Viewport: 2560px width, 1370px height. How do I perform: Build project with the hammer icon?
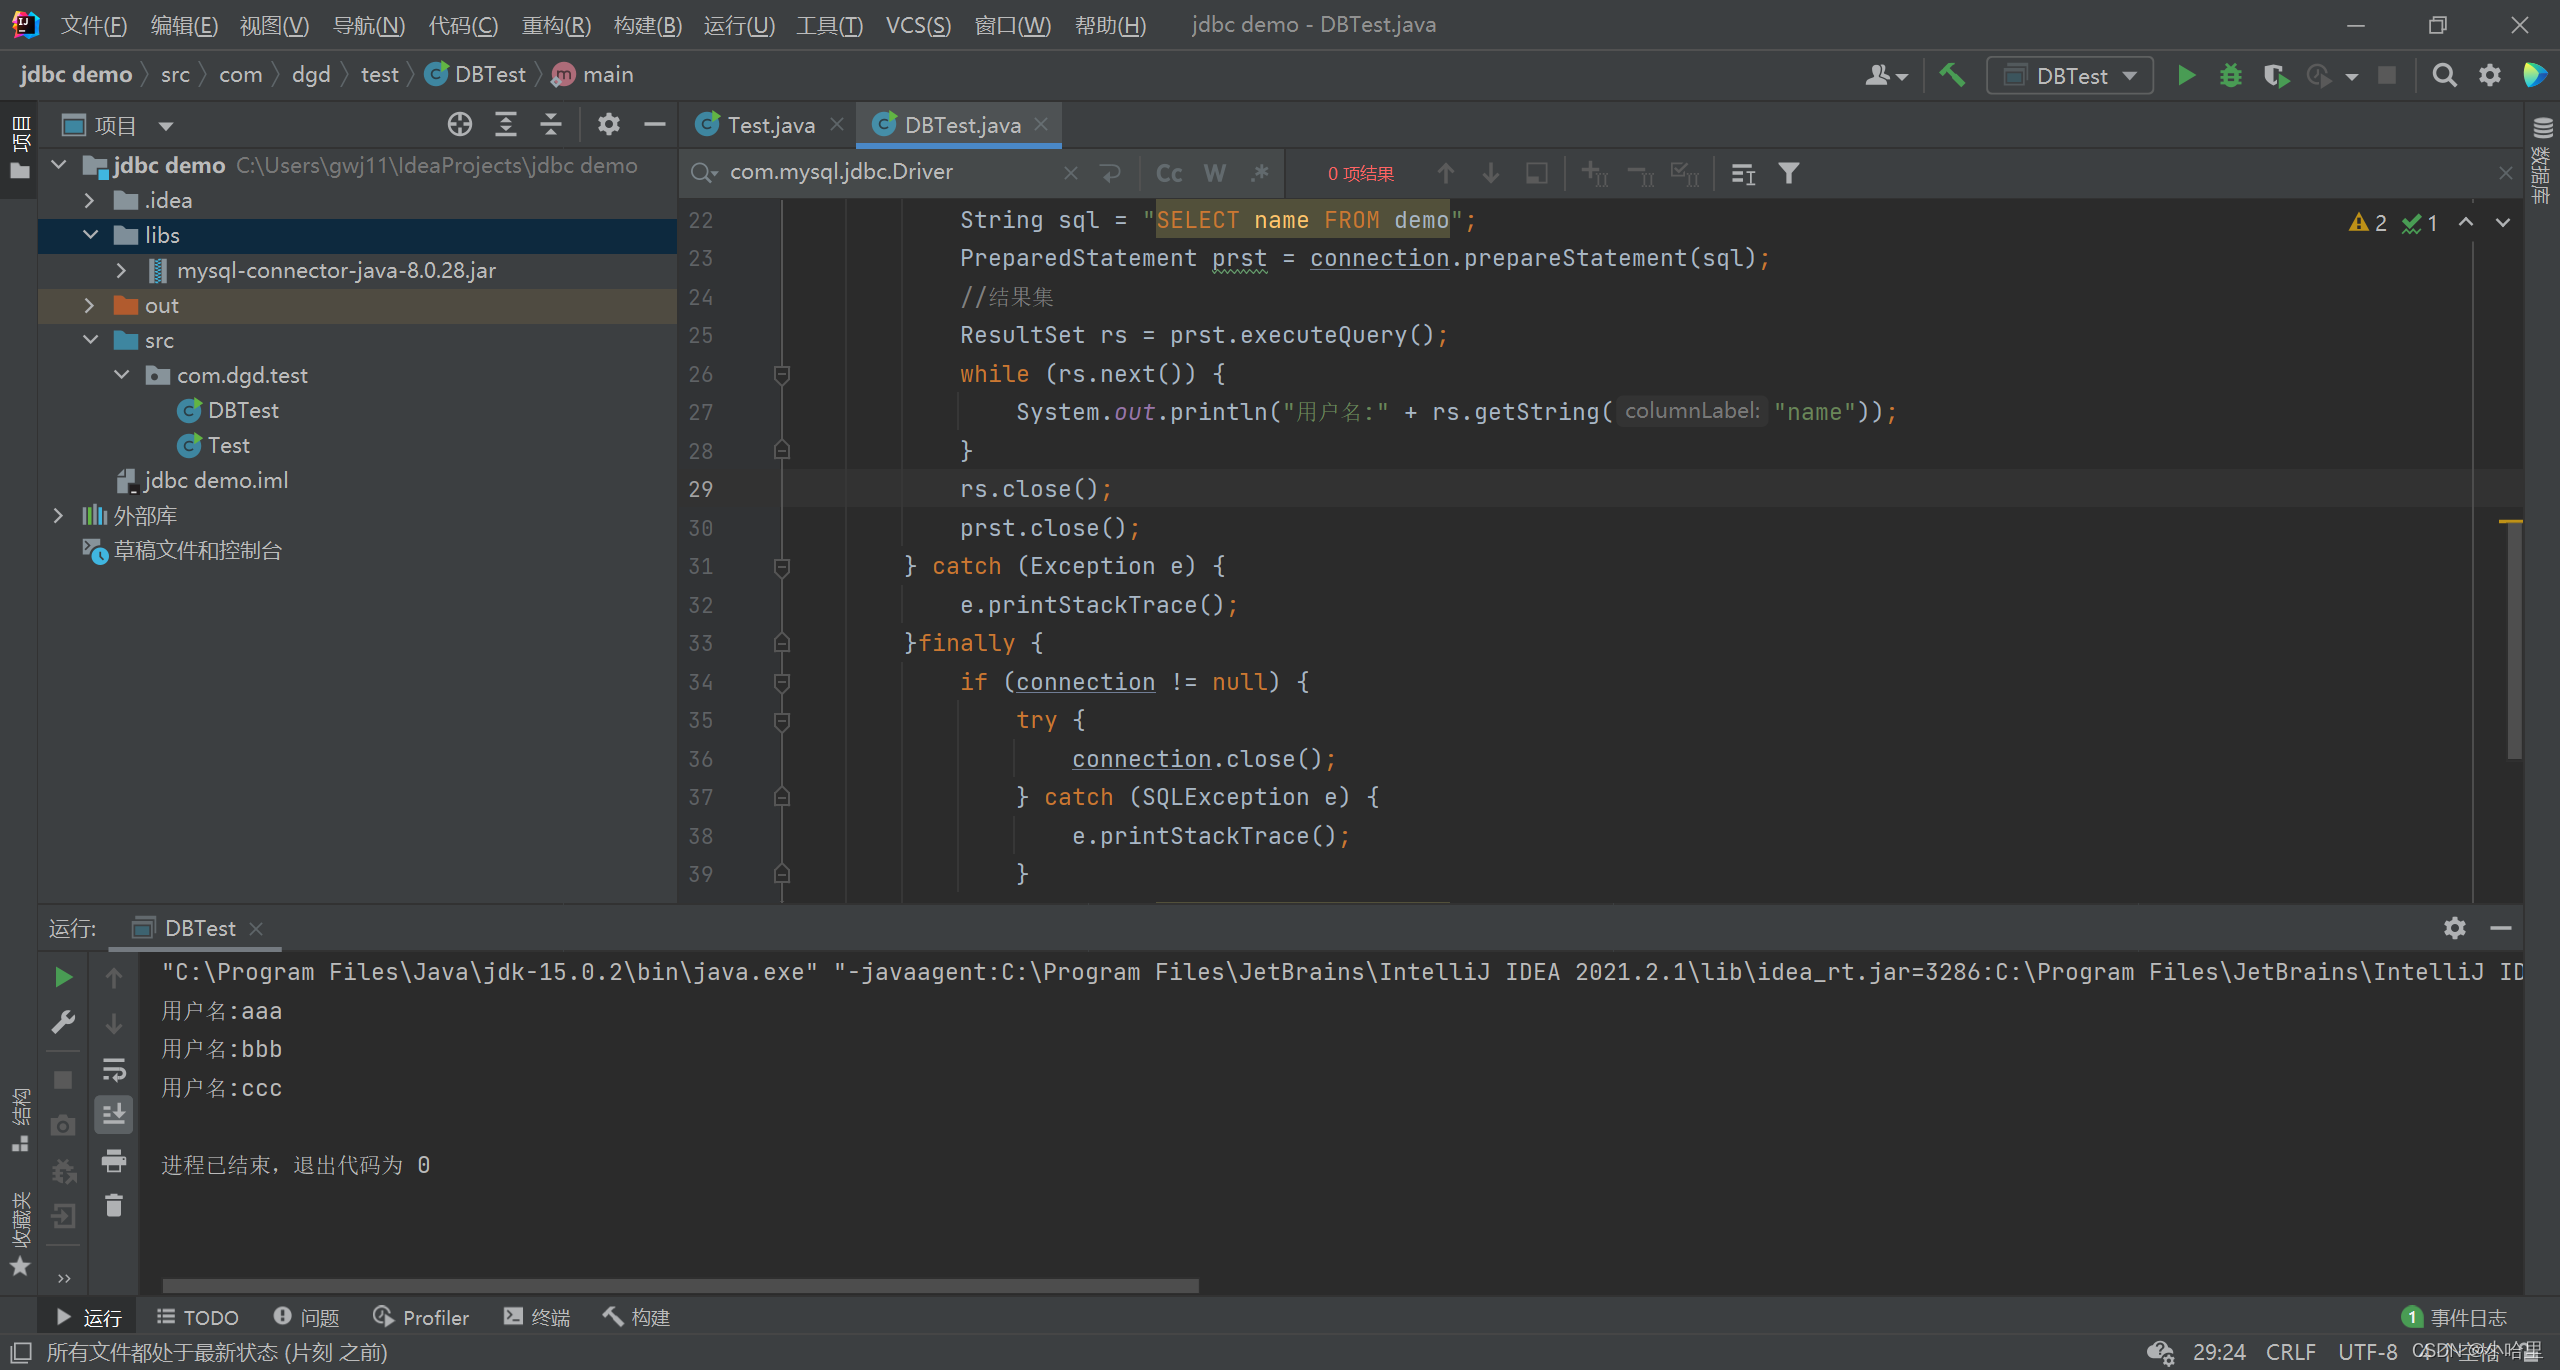[x=1951, y=76]
